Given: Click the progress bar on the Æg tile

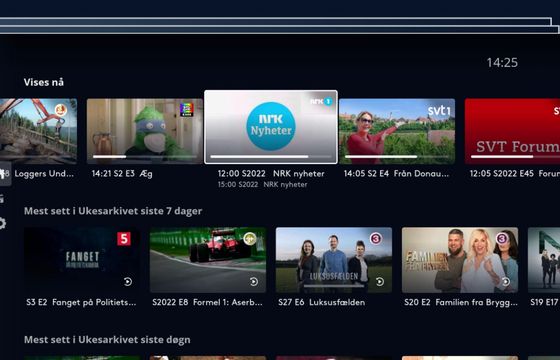Looking at the screenshot, I should [x=145, y=156].
